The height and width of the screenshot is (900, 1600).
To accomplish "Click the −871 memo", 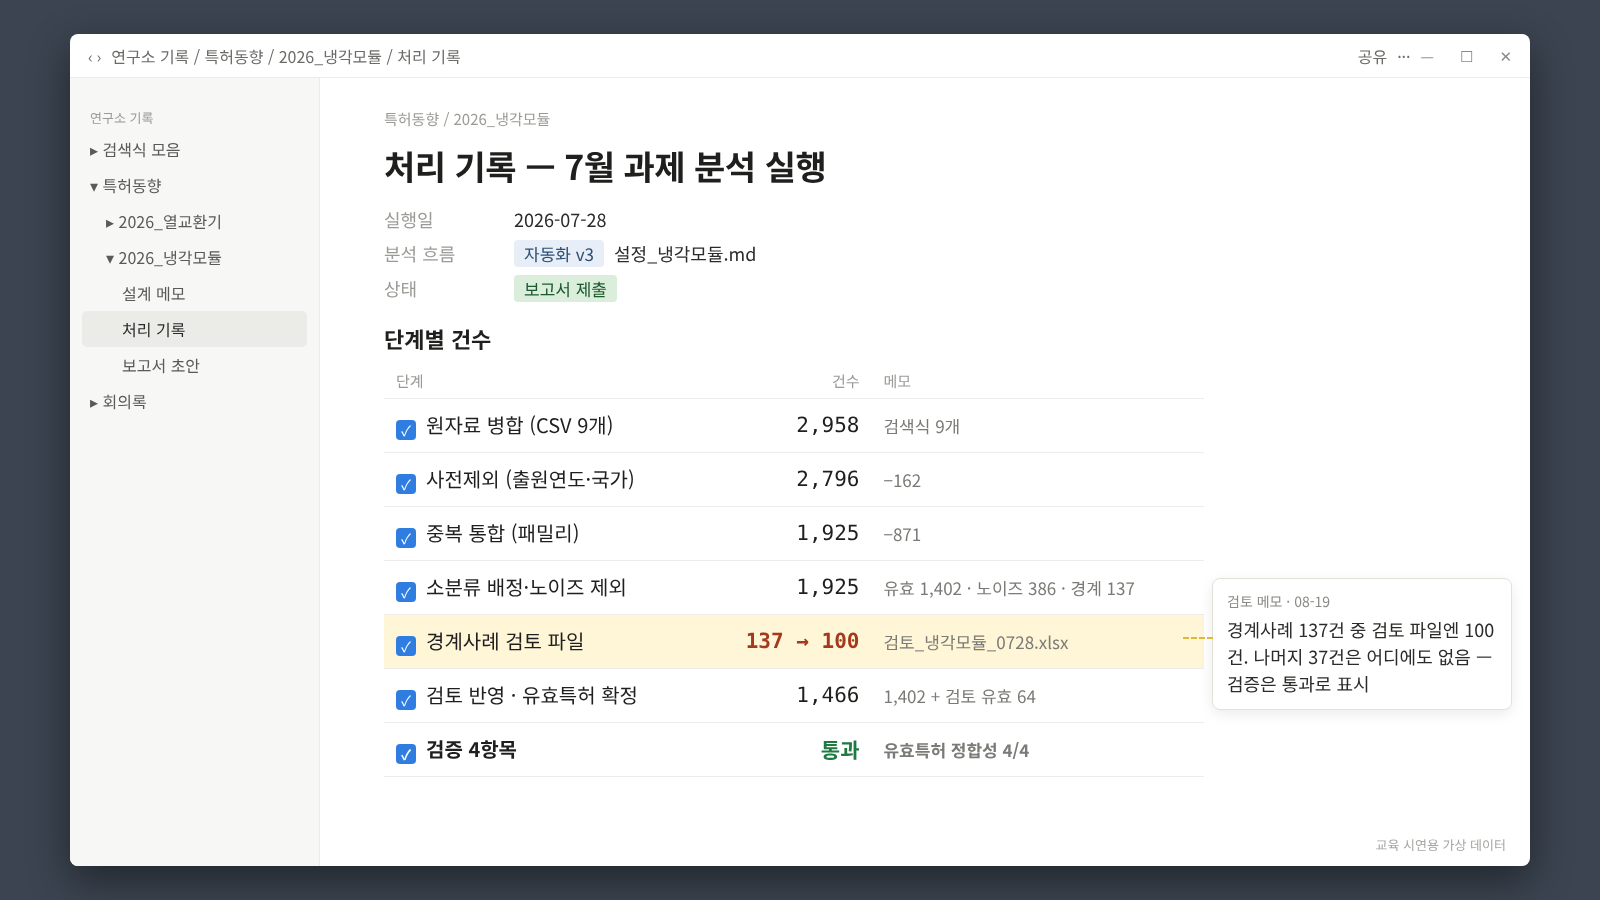I will click(x=902, y=535).
